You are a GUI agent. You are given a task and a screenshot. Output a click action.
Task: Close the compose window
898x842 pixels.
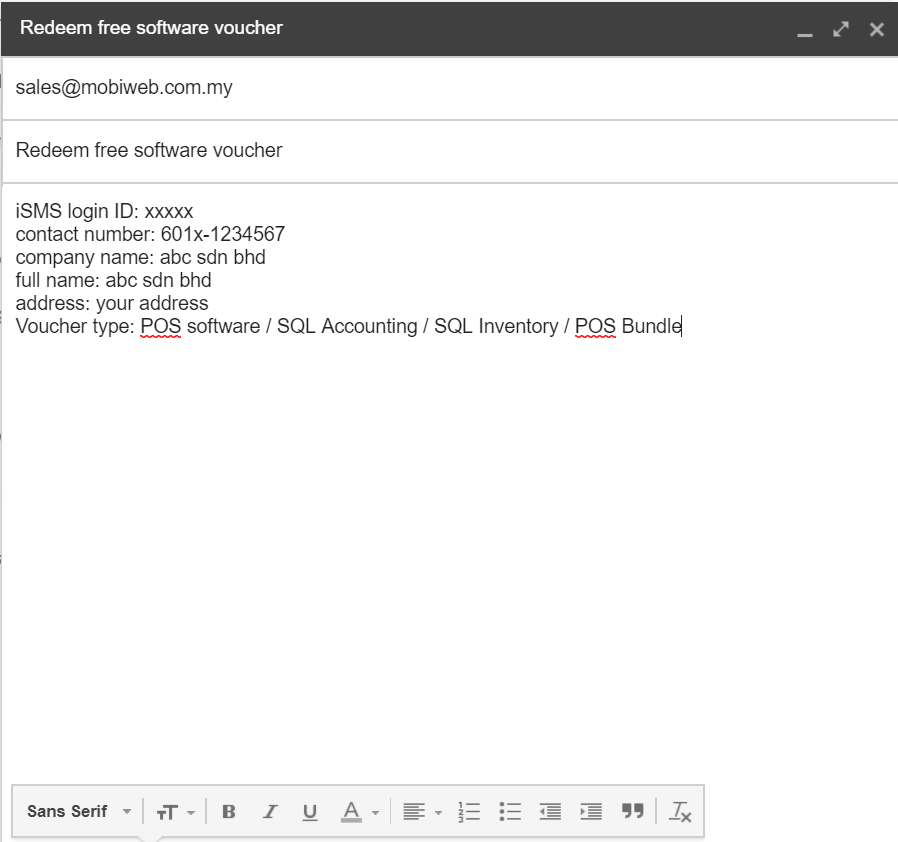[x=877, y=30]
